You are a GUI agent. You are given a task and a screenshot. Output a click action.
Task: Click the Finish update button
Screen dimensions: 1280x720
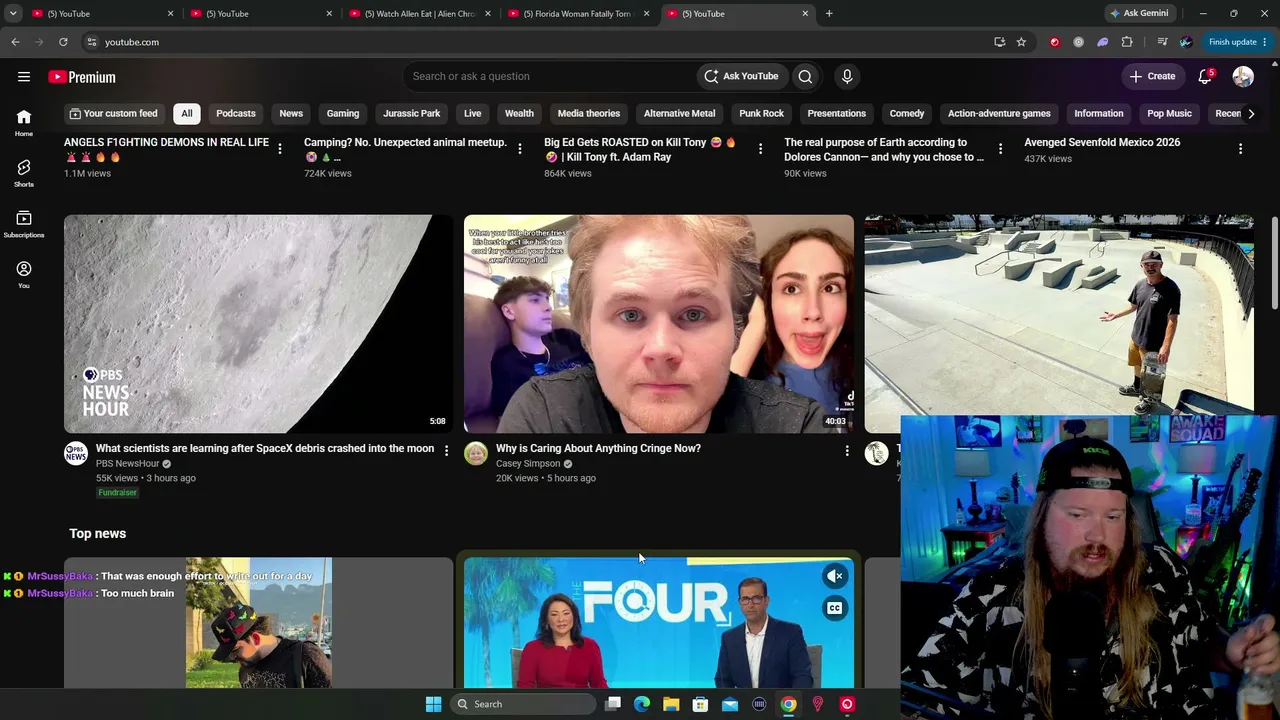pyautogui.click(x=1237, y=42)
